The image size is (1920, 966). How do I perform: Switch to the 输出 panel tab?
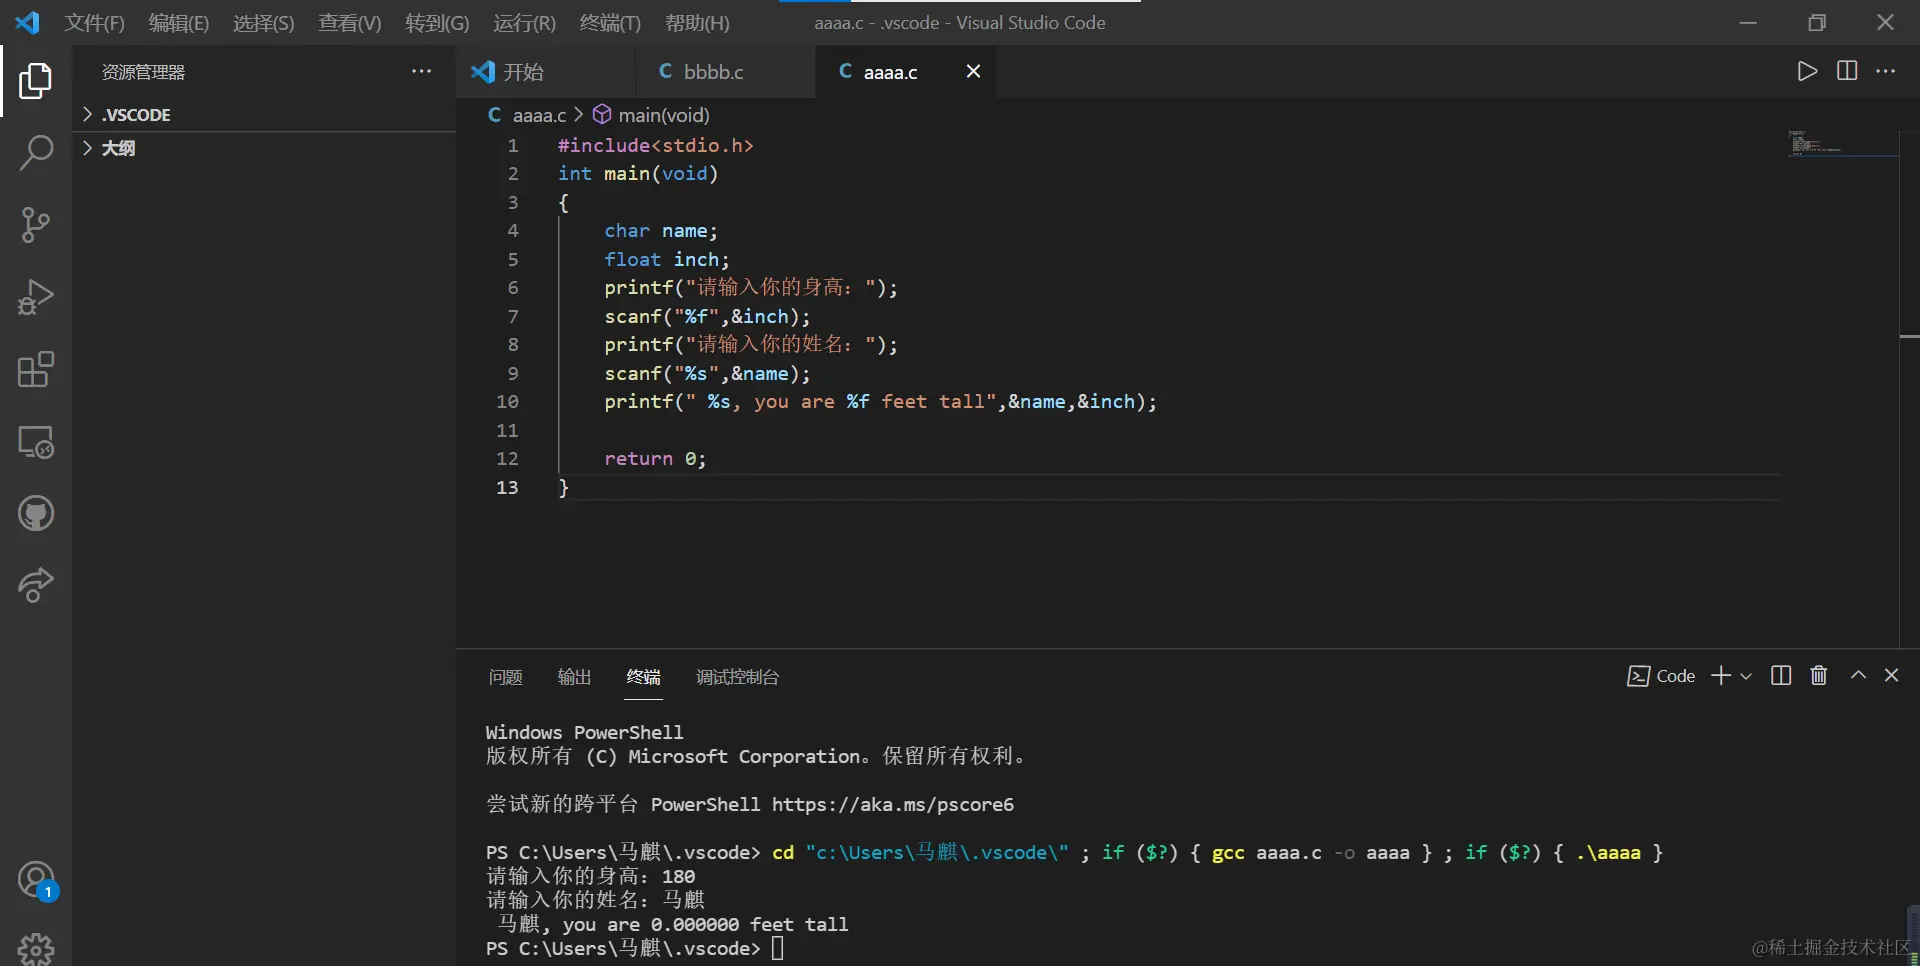coord(574,677)
